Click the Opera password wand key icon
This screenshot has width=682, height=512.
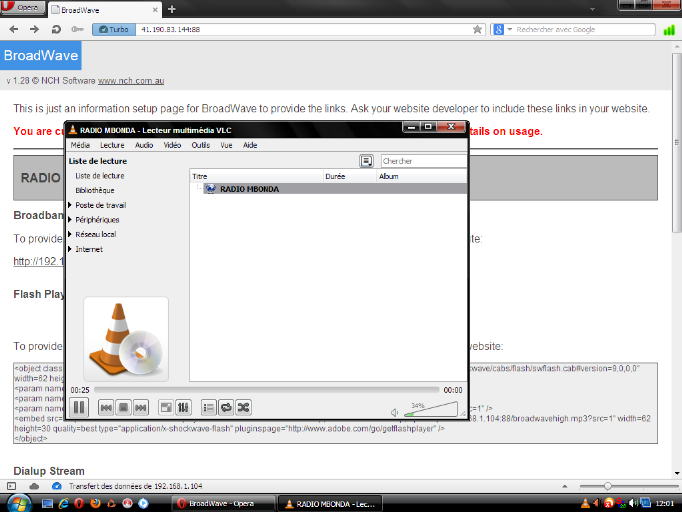77,29
